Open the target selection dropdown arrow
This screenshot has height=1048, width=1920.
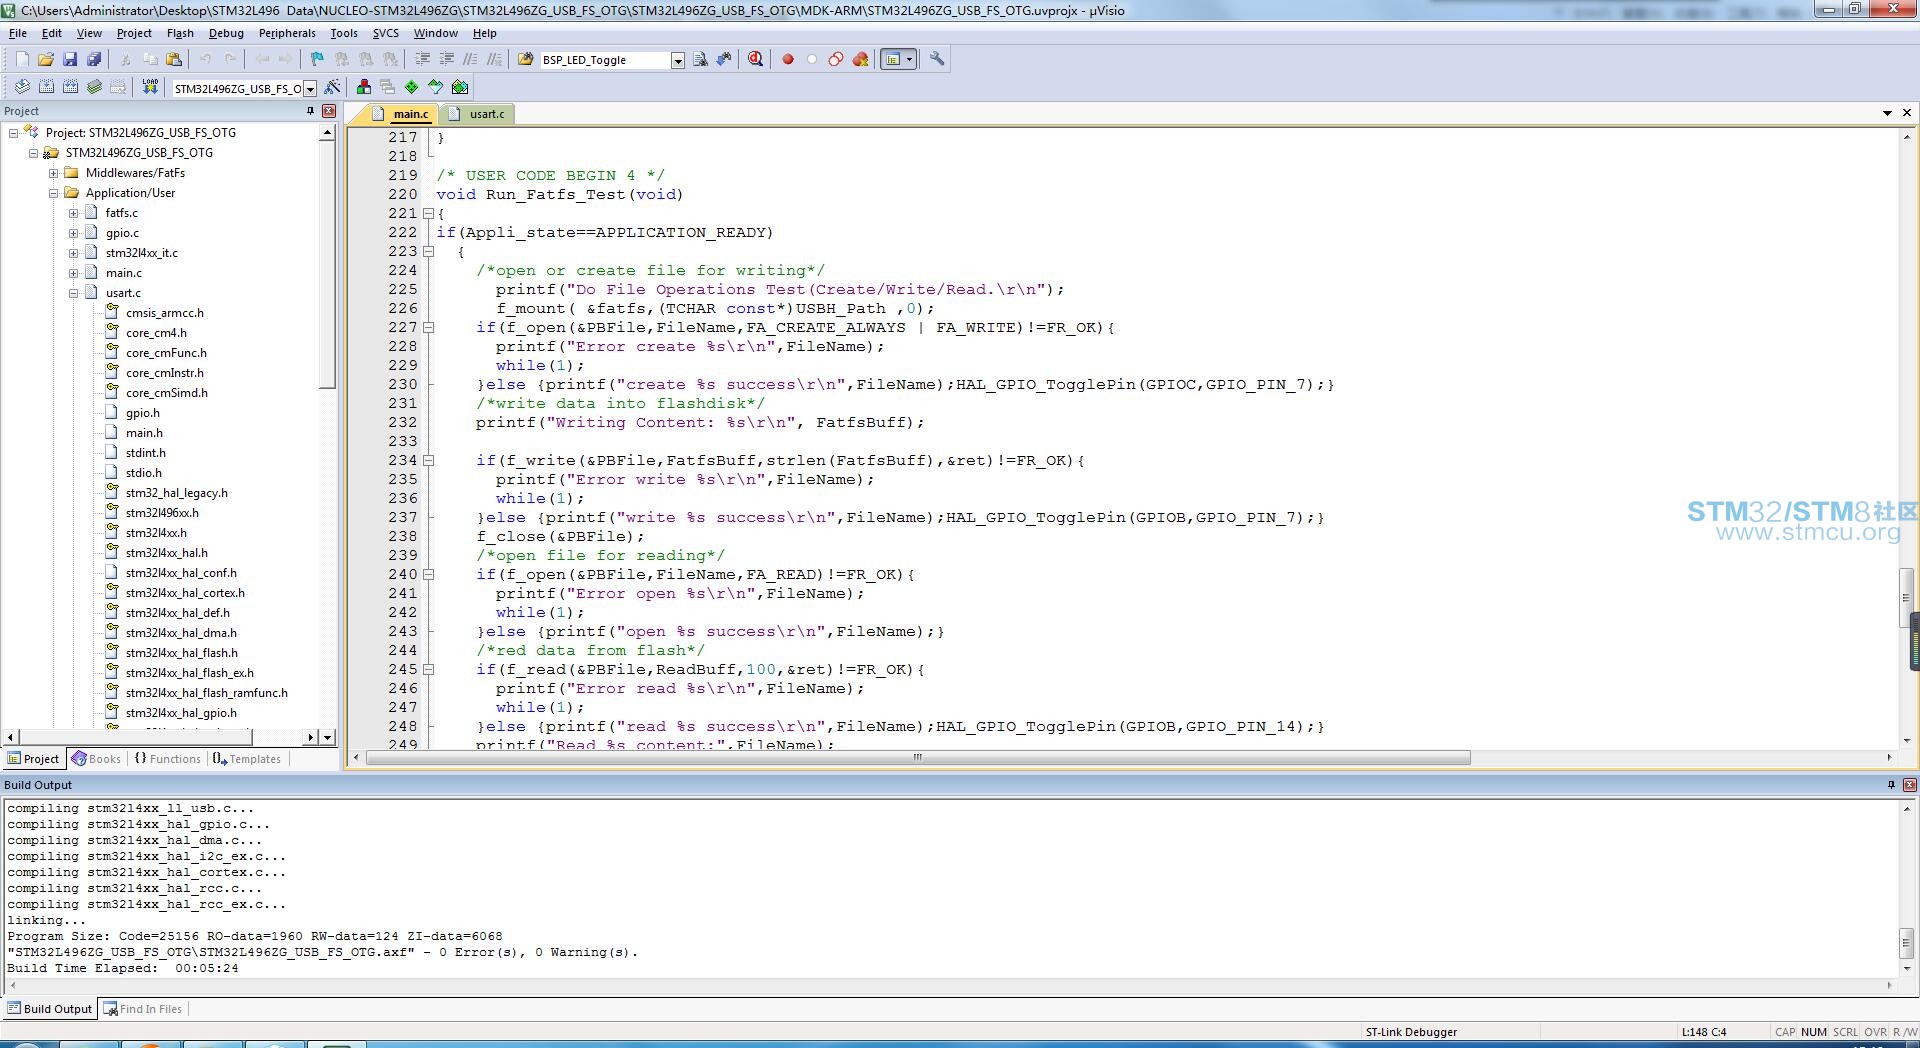point(310,89)
